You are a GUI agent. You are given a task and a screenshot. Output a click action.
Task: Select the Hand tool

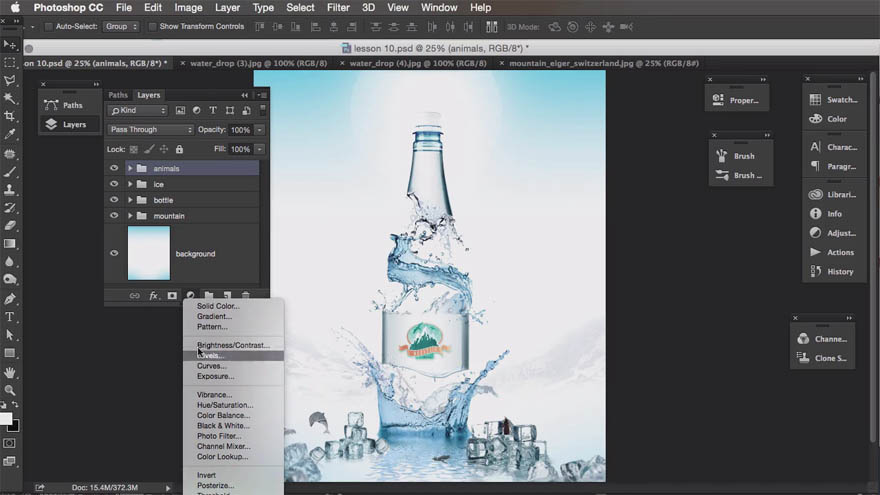[10, 372]
